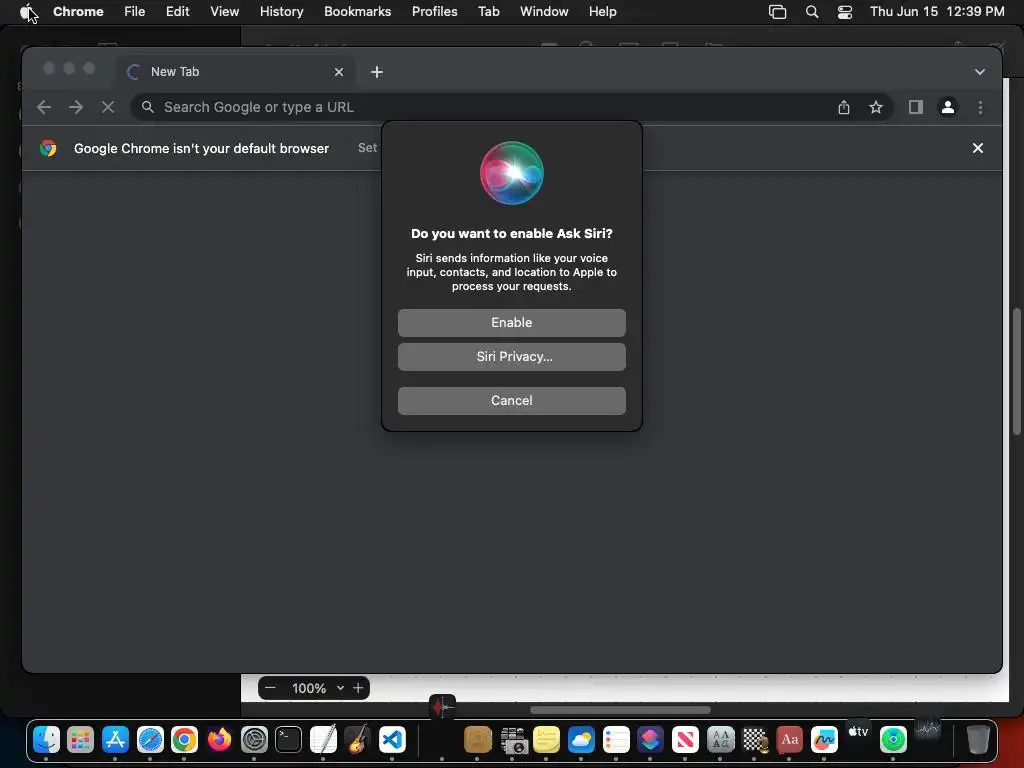Open Visual Studio Code from the Dock
The height and width of the screenshot is (768, 1024).
392,740
